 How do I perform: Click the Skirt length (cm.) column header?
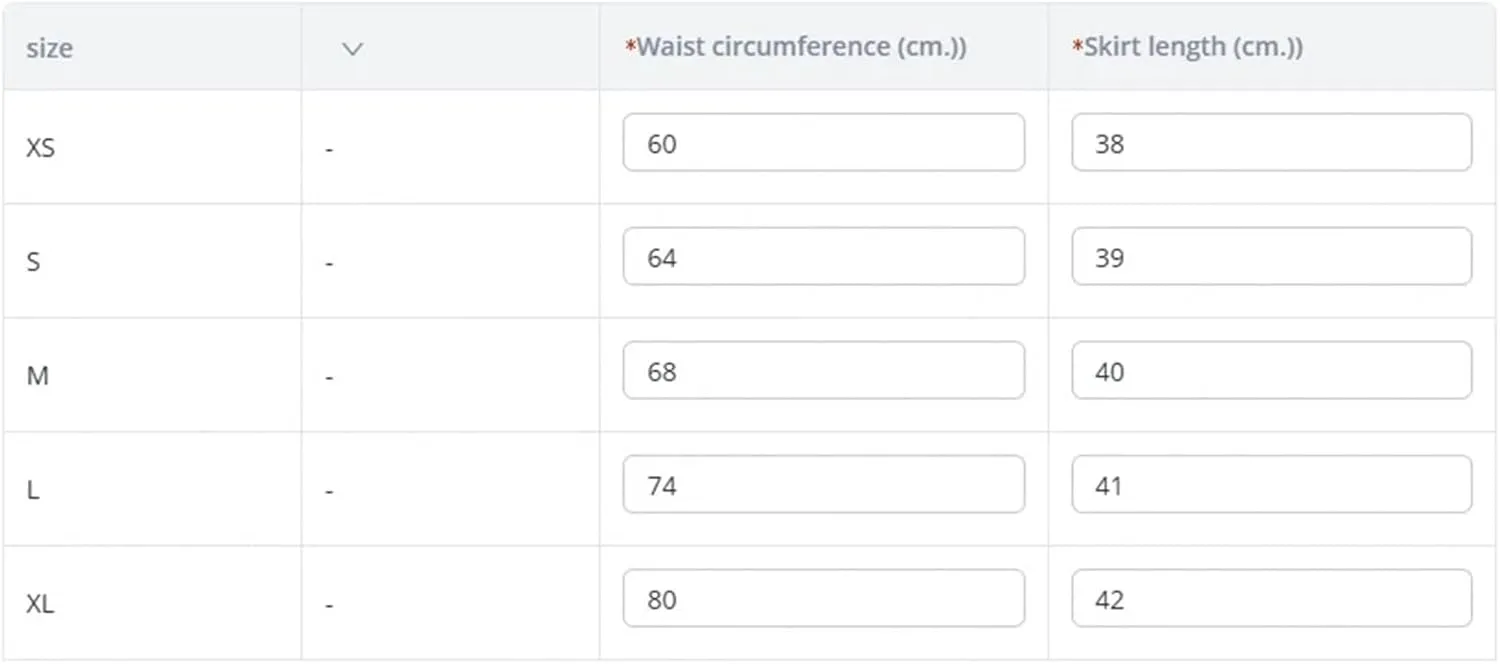pyautogui.click(x=1188, y=47)
